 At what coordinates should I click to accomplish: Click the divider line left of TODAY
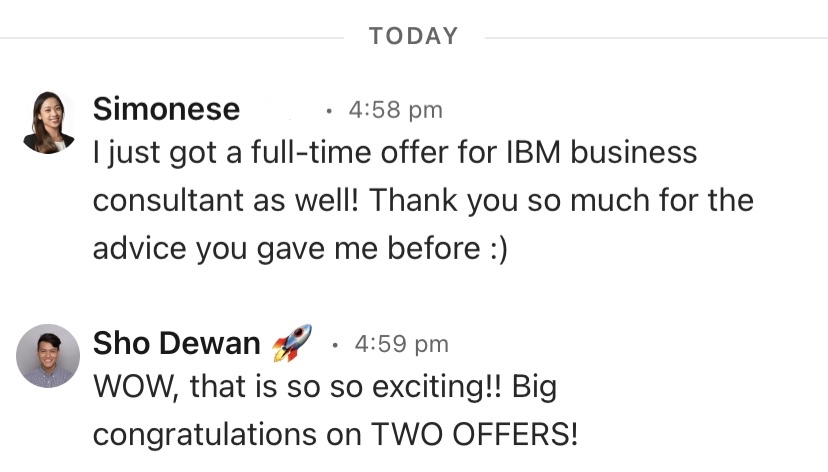[x=170, y=37]
